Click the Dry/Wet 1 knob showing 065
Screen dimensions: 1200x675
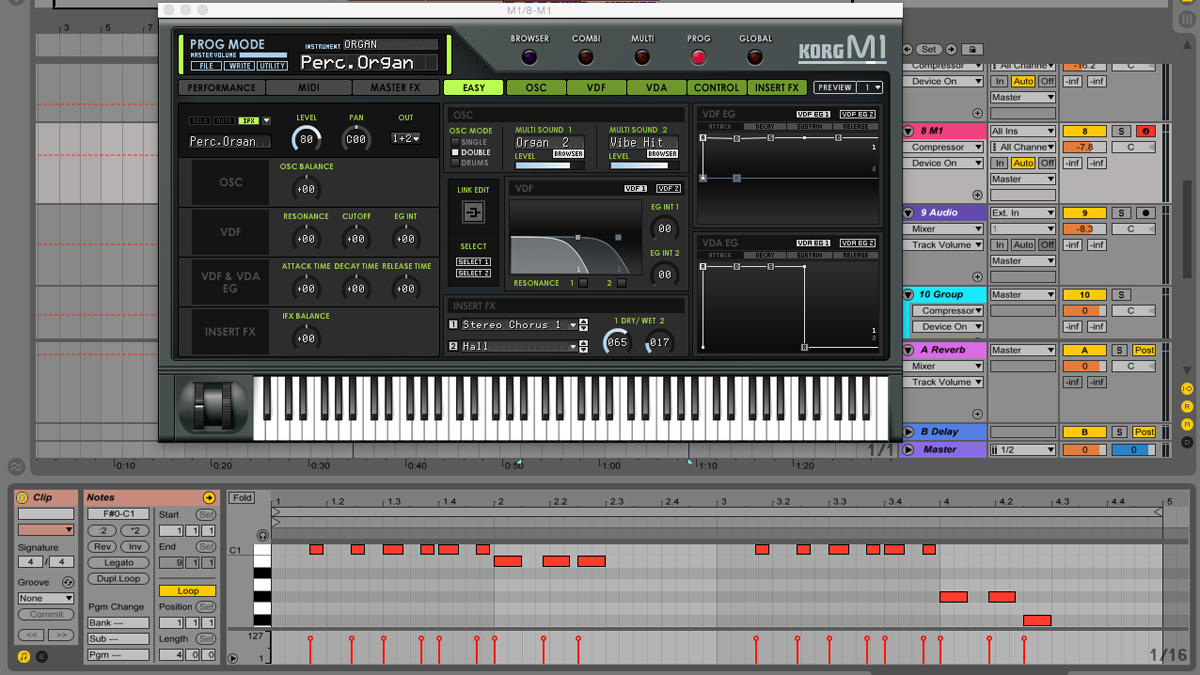click(x=617, y=342)
